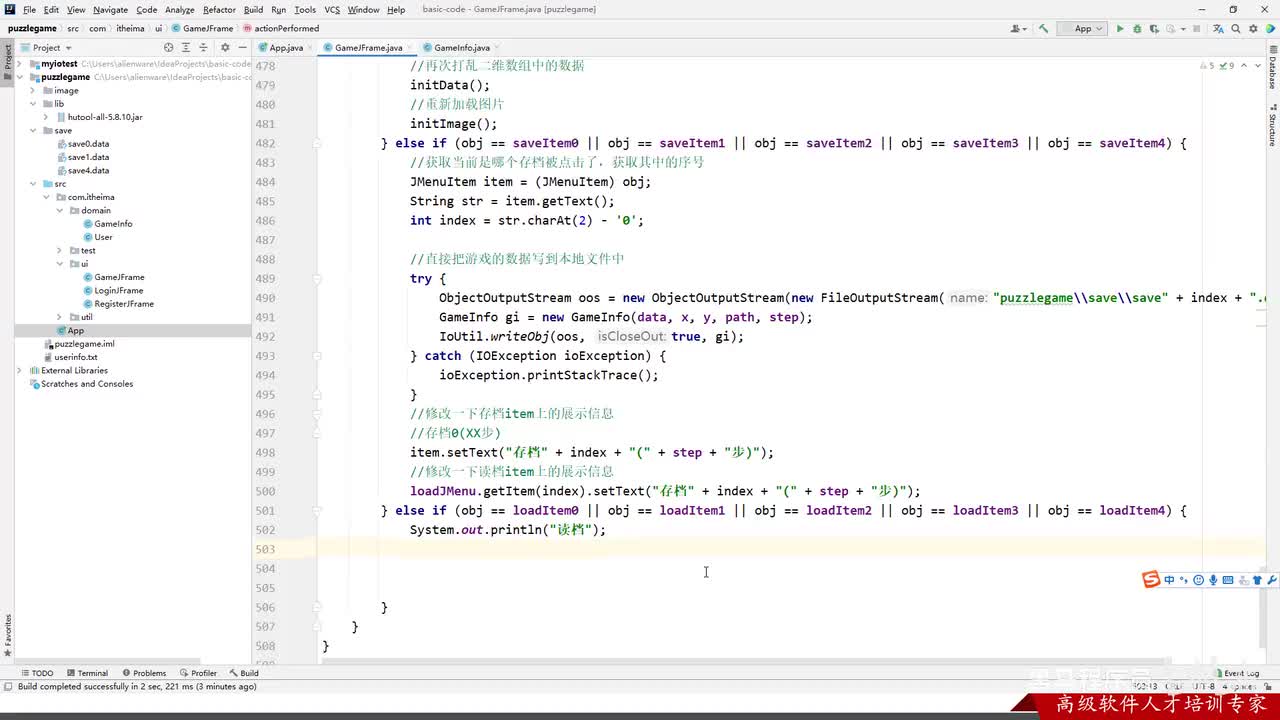Click Sogou input method S icon
This screenshot has height=720, width=1280.
(x=1152, y=580)
